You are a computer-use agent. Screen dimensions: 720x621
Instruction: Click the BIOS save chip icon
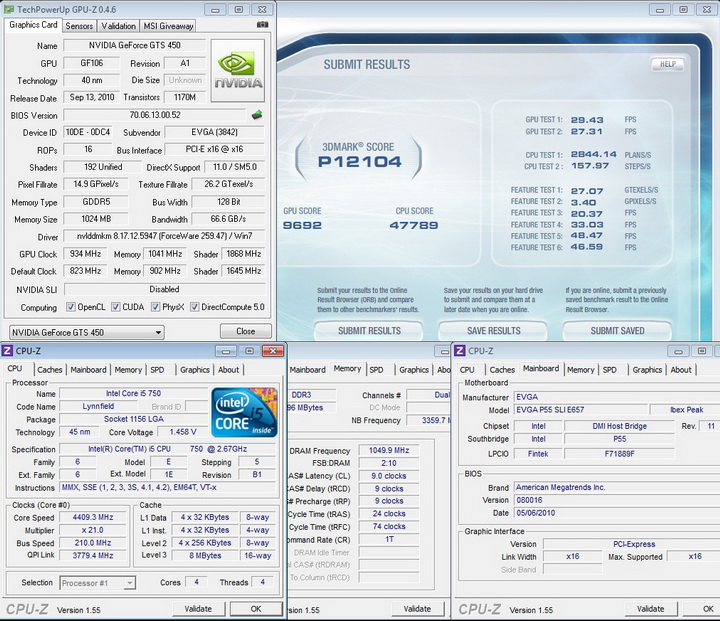coord(257,115)
